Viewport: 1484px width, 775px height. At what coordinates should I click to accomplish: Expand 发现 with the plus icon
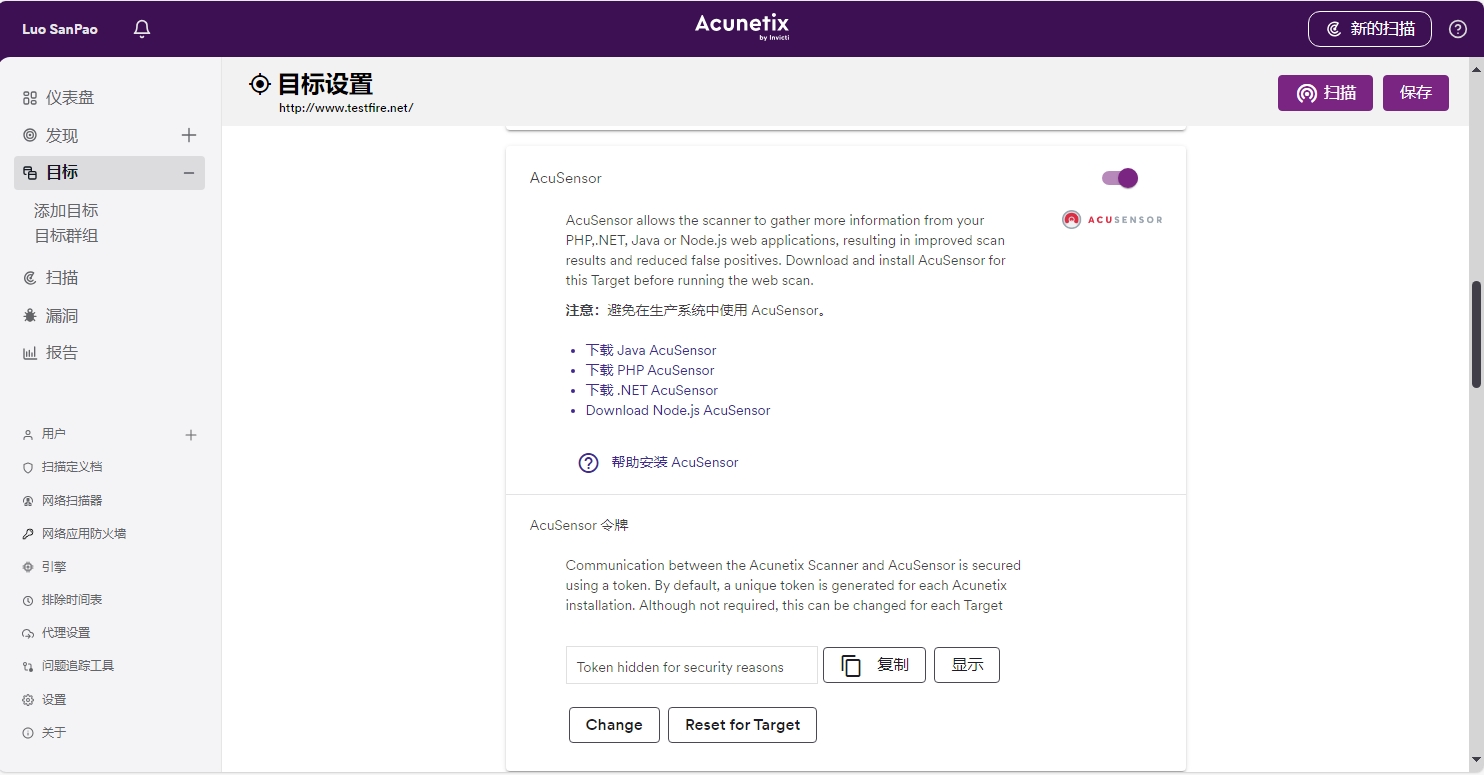(x=189, y=135)
